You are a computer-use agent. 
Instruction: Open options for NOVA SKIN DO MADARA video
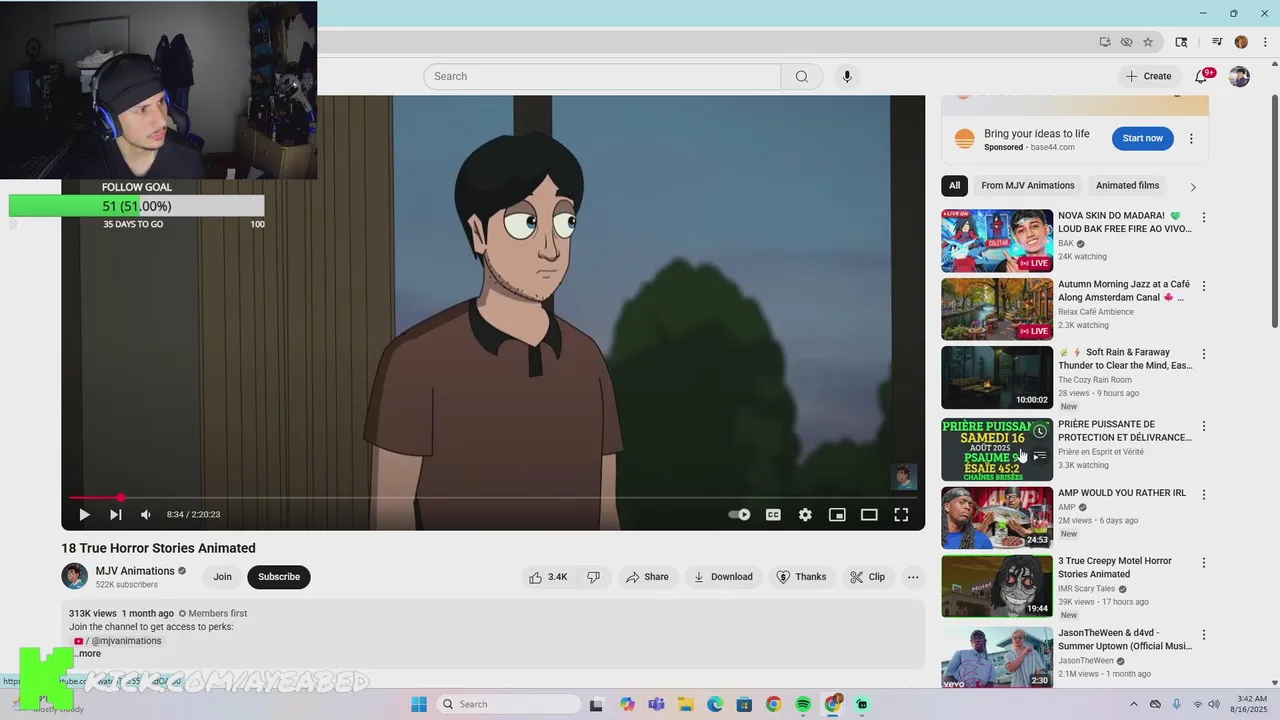1204,217
